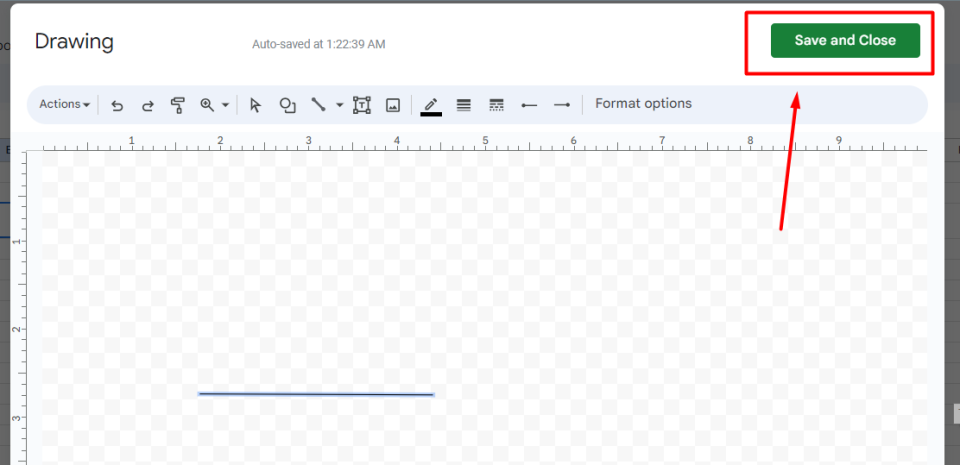Open the Line start options
Image resolution: width=960 pixels, height=465 pixels.
(529, 105)
